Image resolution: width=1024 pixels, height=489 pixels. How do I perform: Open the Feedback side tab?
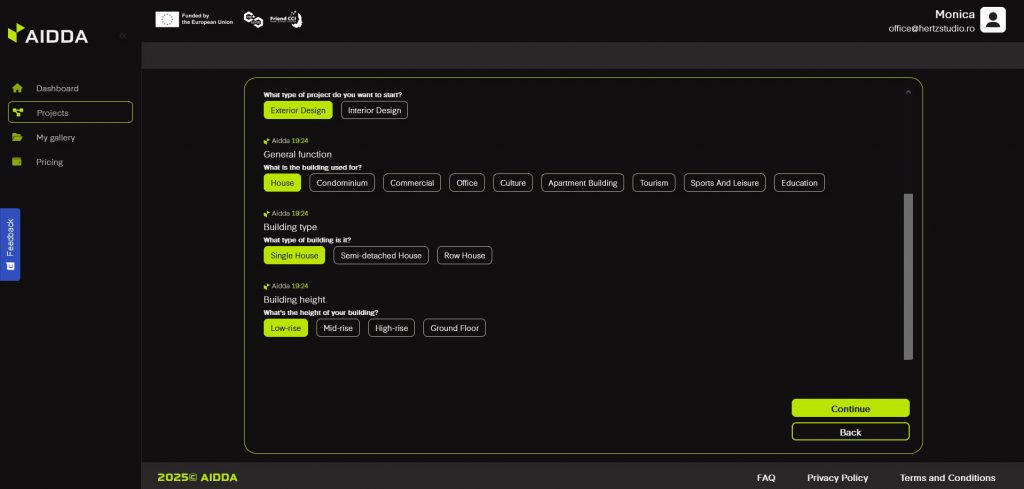click(x=10, y=244)
